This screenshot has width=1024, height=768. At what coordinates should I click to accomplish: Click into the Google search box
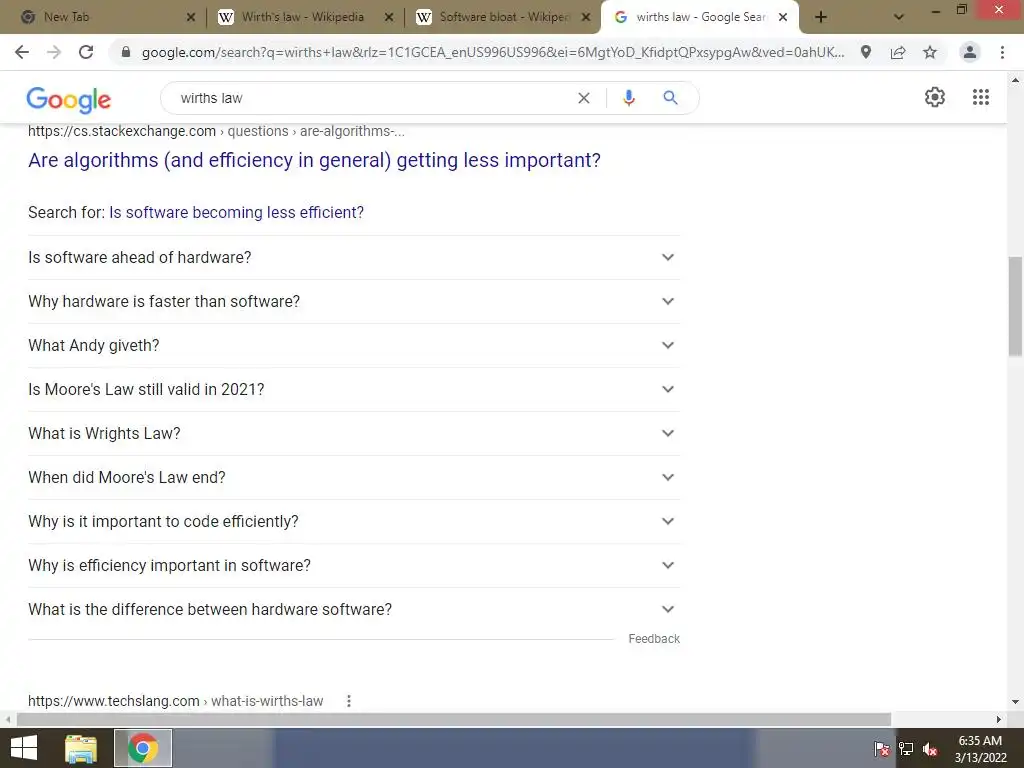(372, 98)
